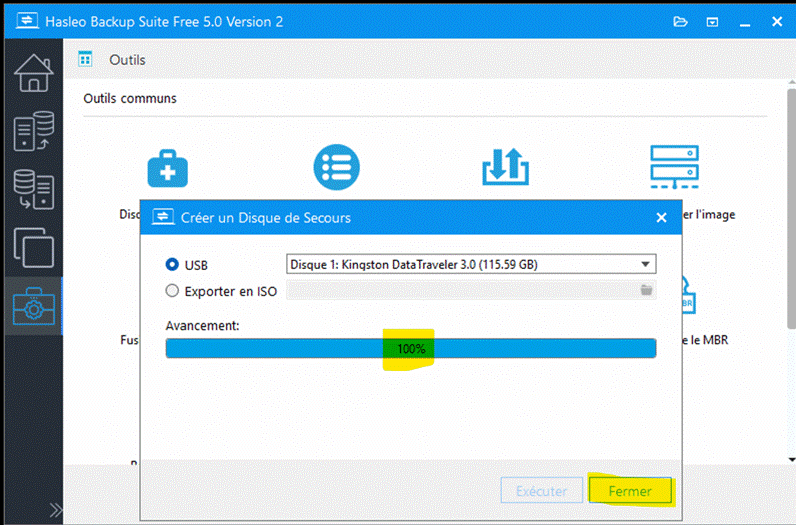Open the Home page in sidebar
The height and width of the screenshot is (525, 796).
coord(34,73)
